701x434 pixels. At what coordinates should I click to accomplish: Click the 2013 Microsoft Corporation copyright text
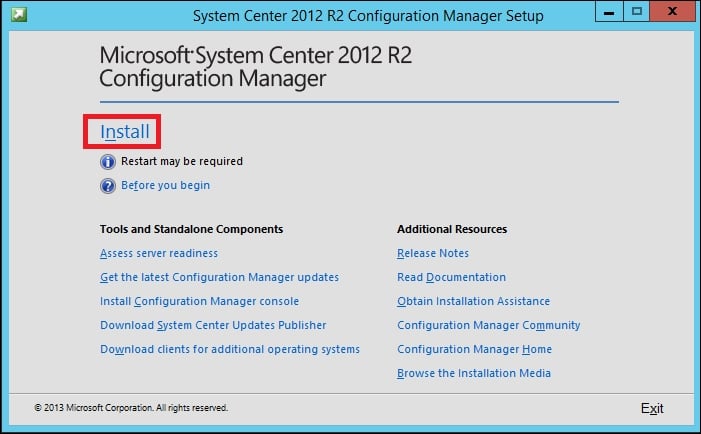(x=131, y=408)
